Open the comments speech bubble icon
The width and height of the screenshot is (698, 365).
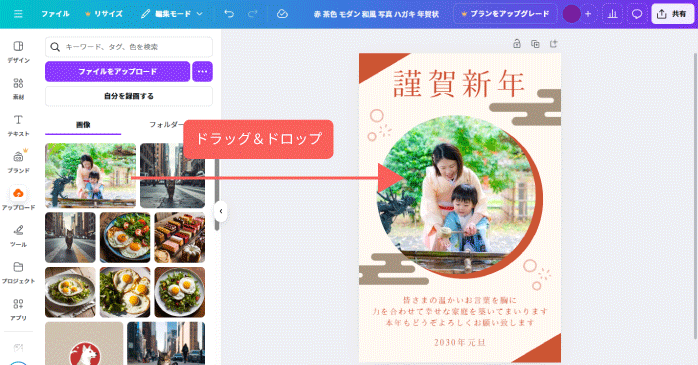(x=637, y=14)
